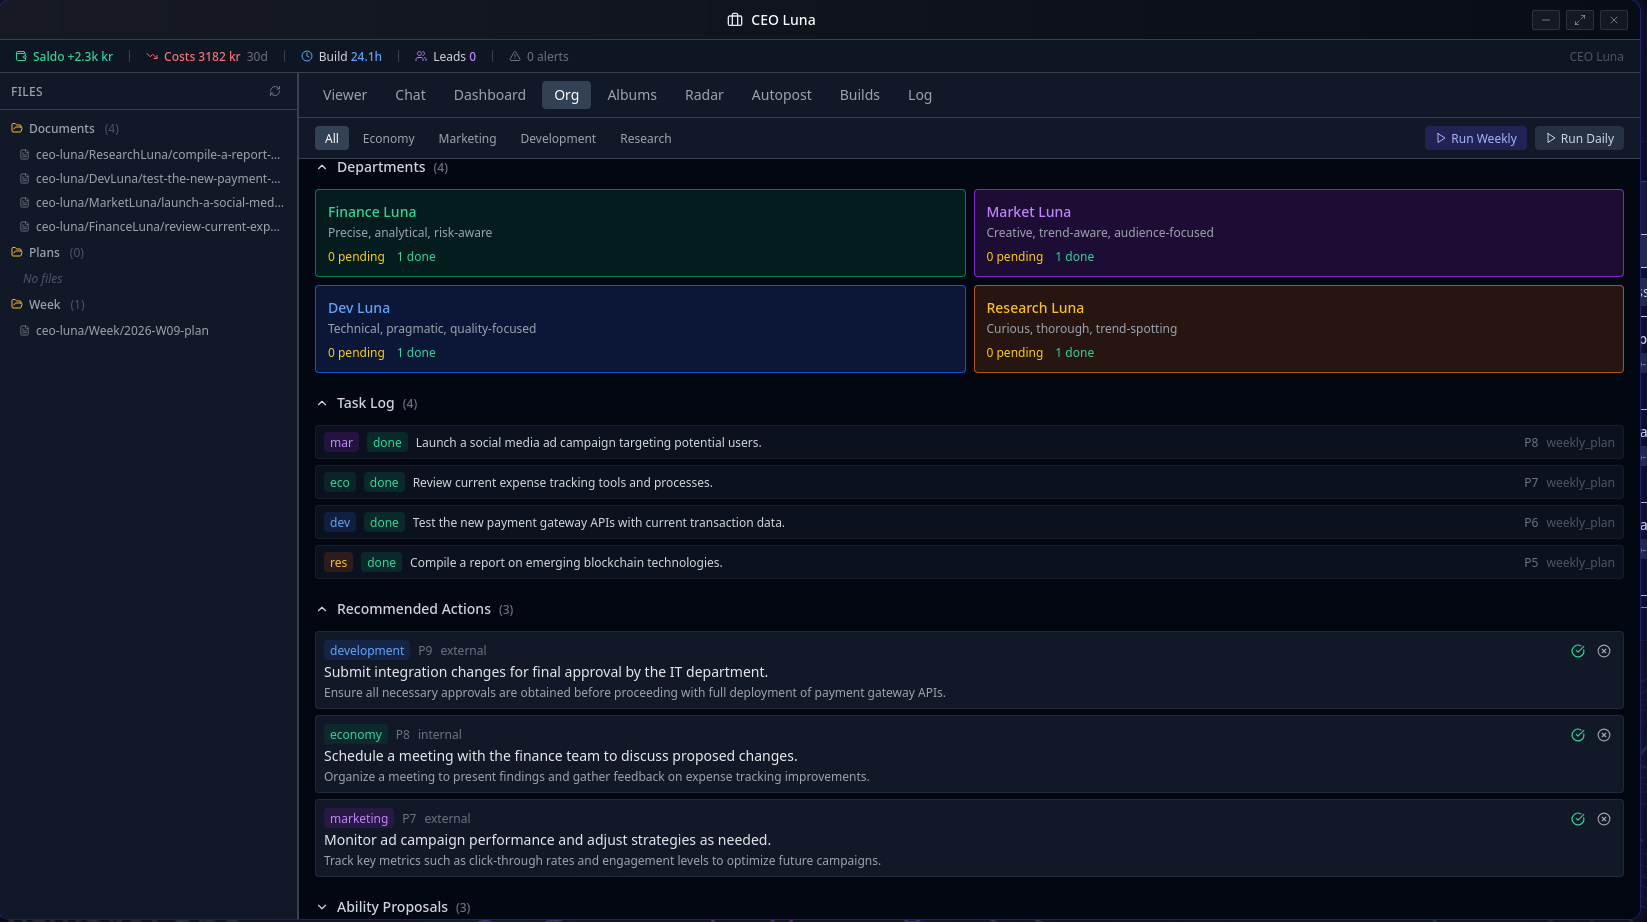
Task: Approve the IT department integration action
Action: click(1578, 650)
